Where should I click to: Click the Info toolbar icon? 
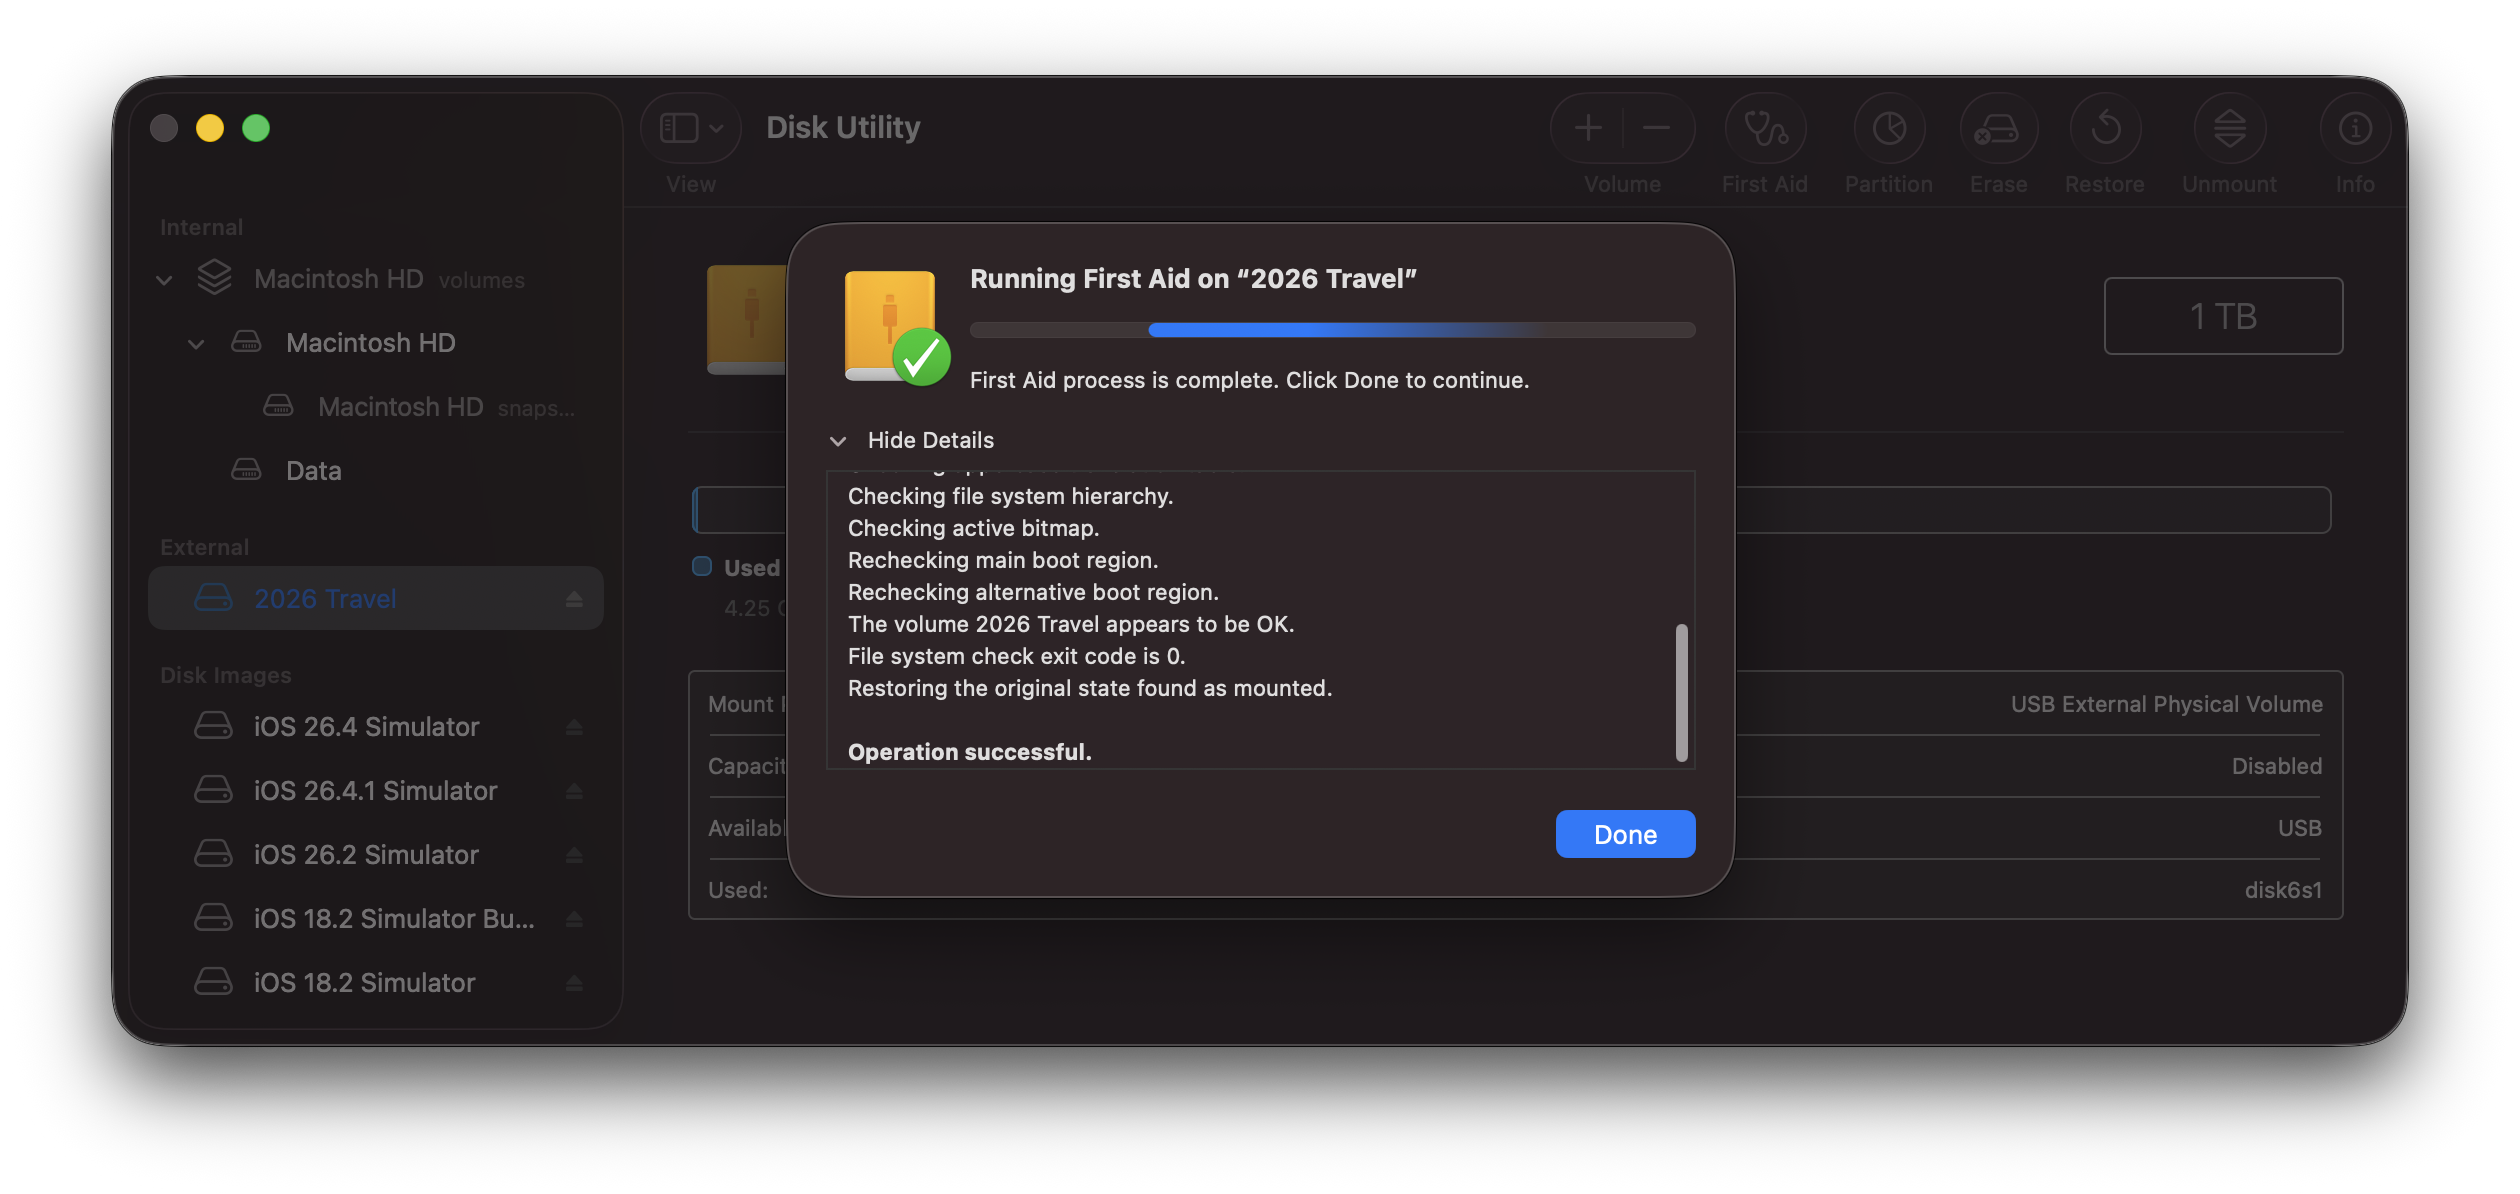point(2355,128)
